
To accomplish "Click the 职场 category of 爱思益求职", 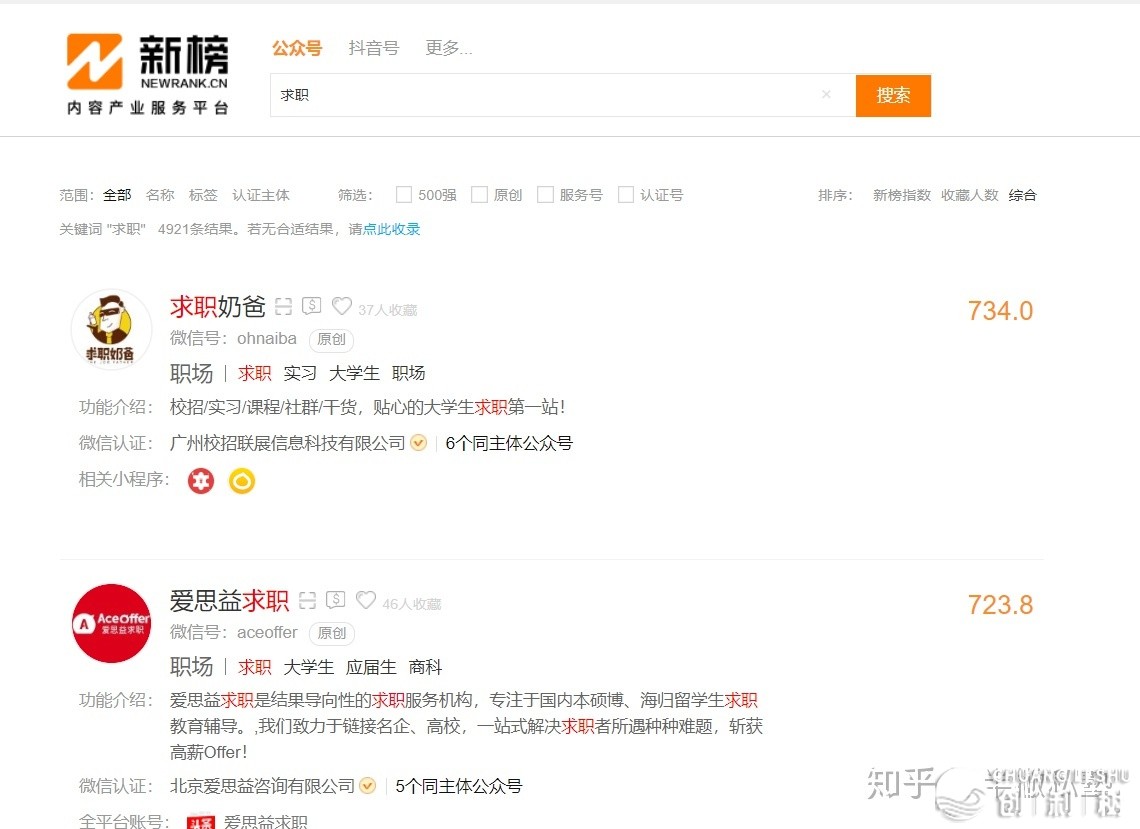I will [x=191, y=667].
